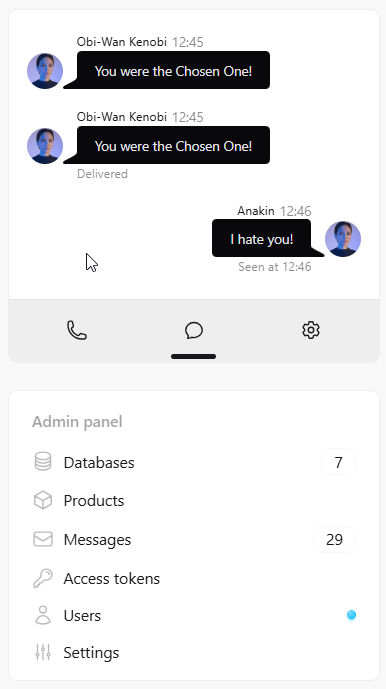386x689 pixels.
Task: Click the Databases stack icon
Action: [x=43, y=462]
